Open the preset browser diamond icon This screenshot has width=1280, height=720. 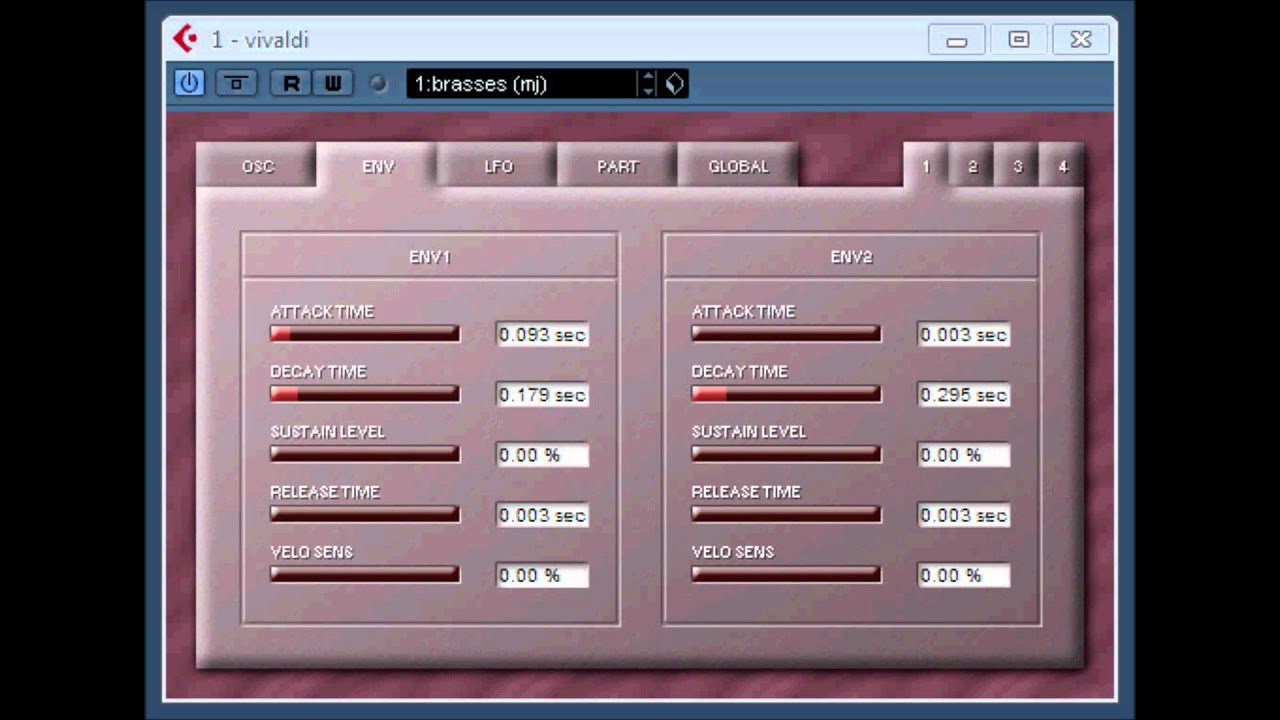(675, 84)
